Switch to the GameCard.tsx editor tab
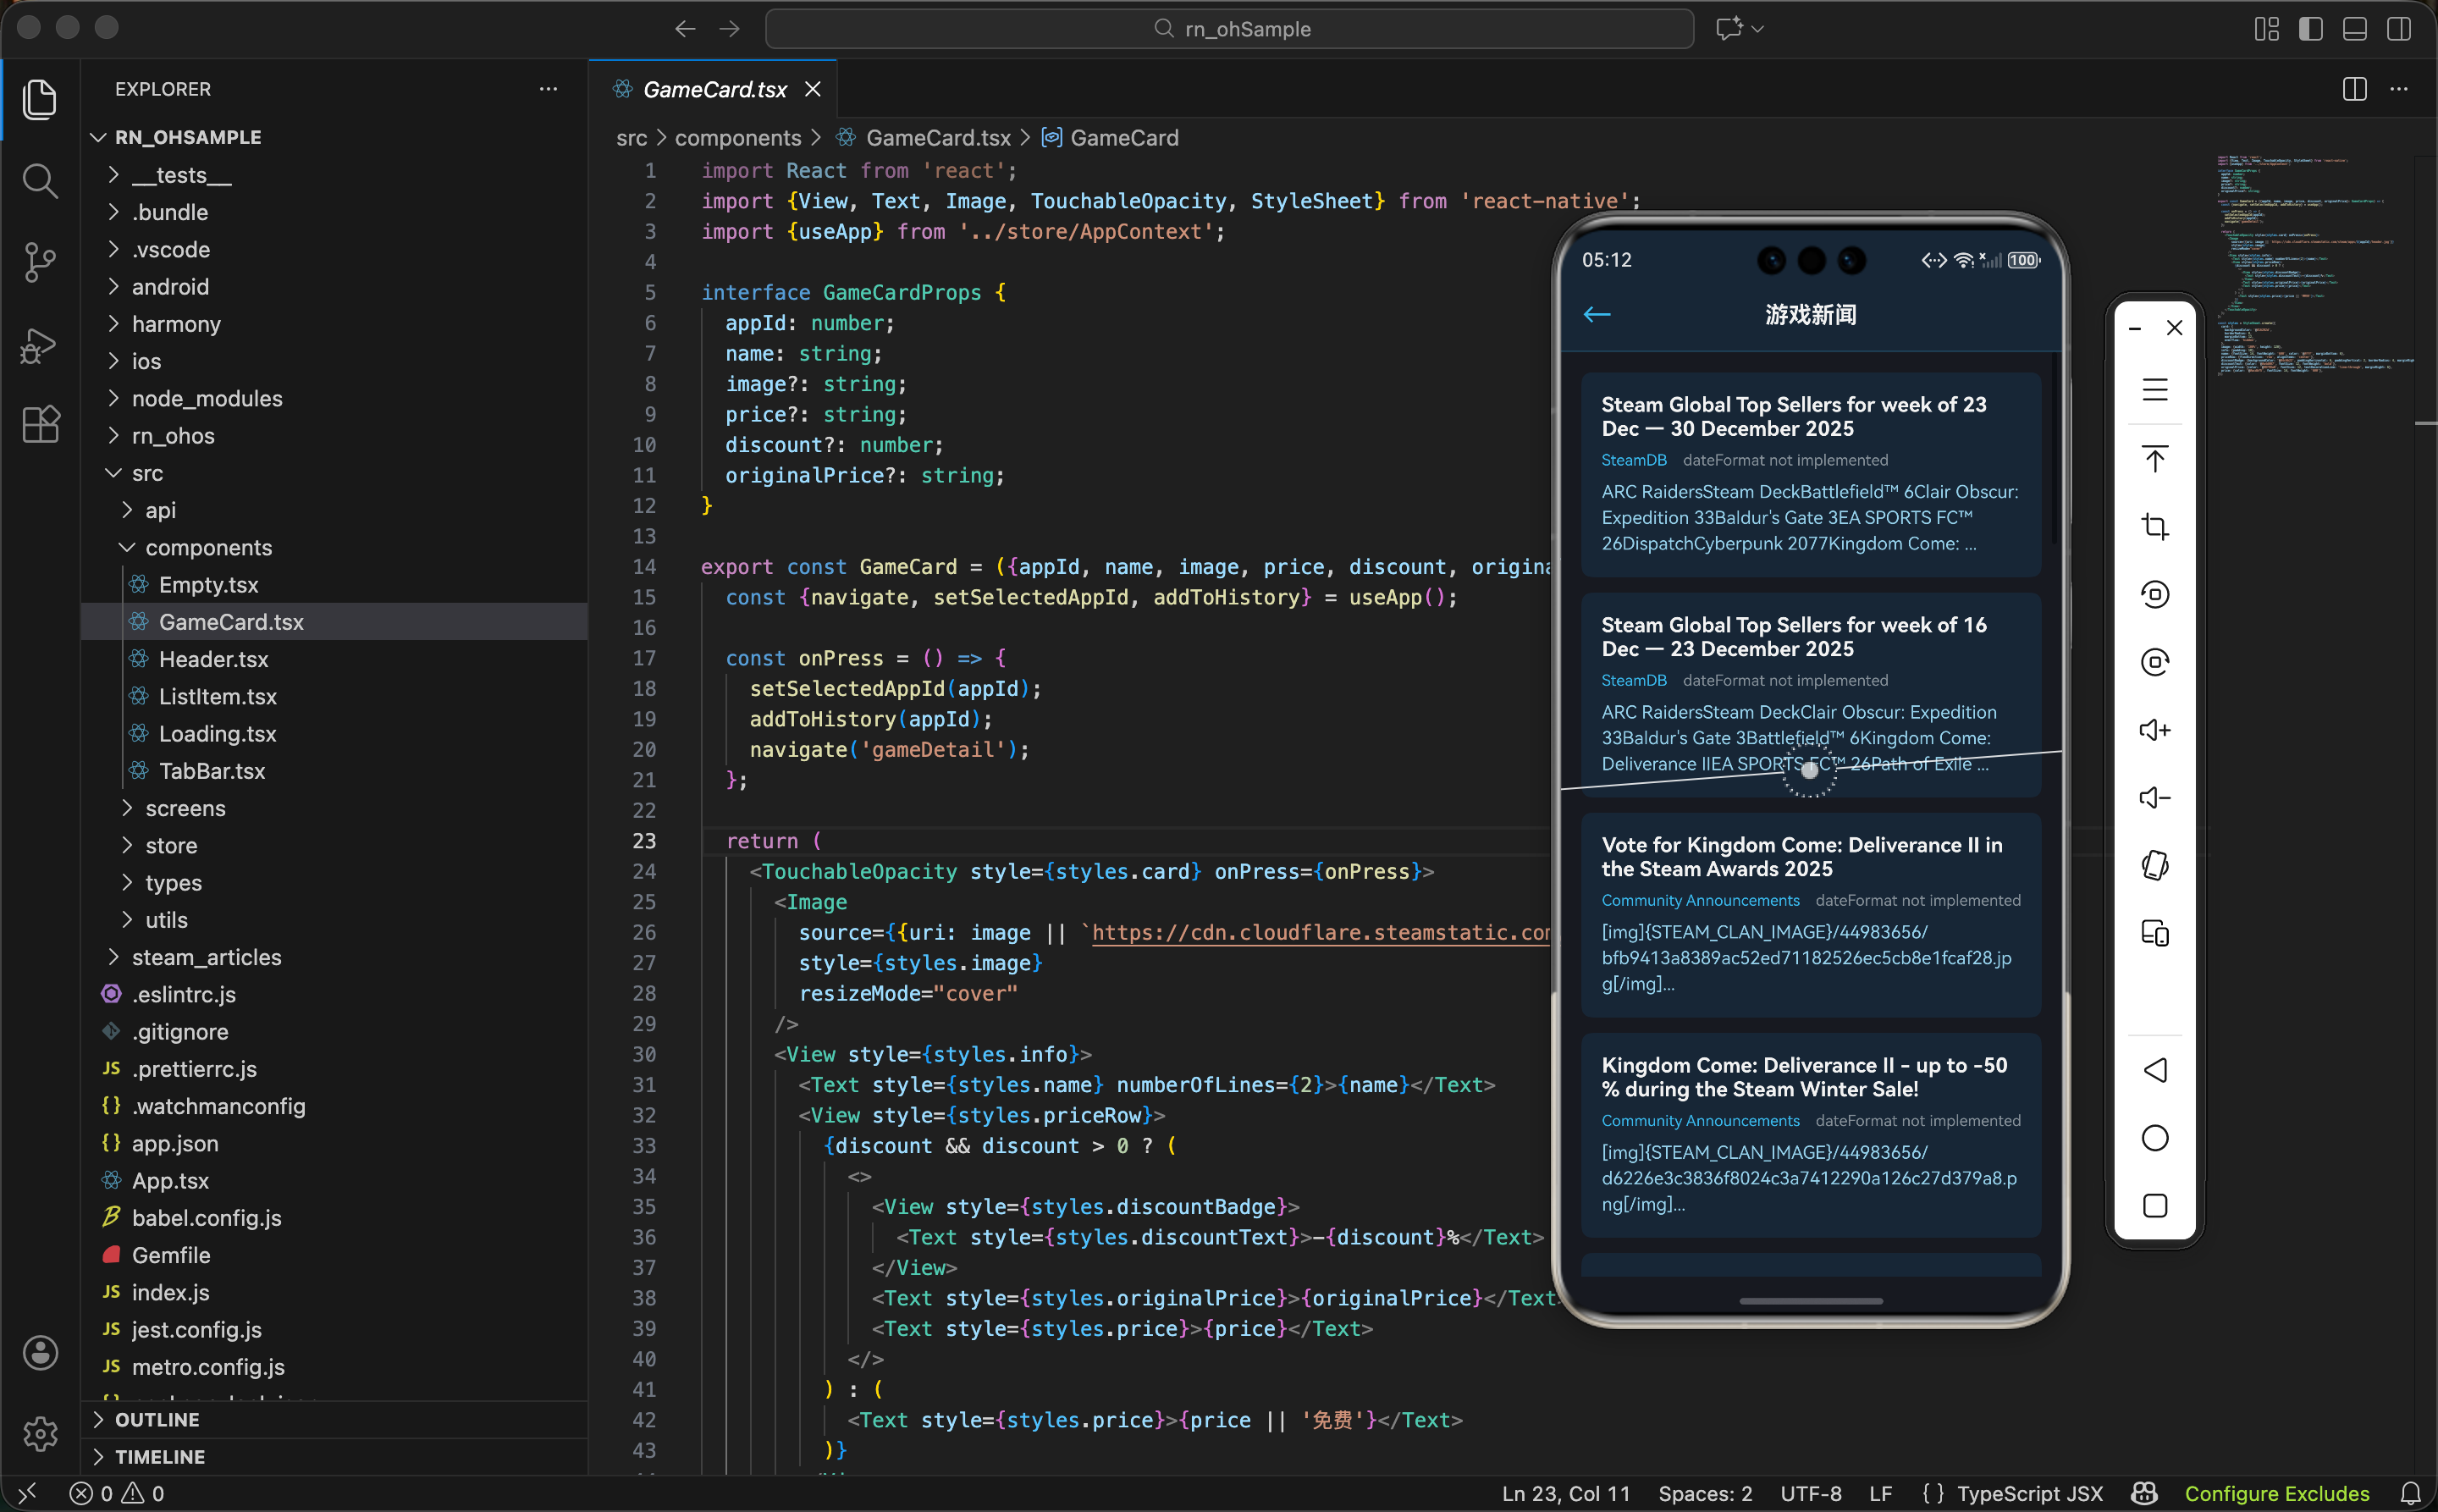Screen dimensions: 2438x1512 click(714, 89)
